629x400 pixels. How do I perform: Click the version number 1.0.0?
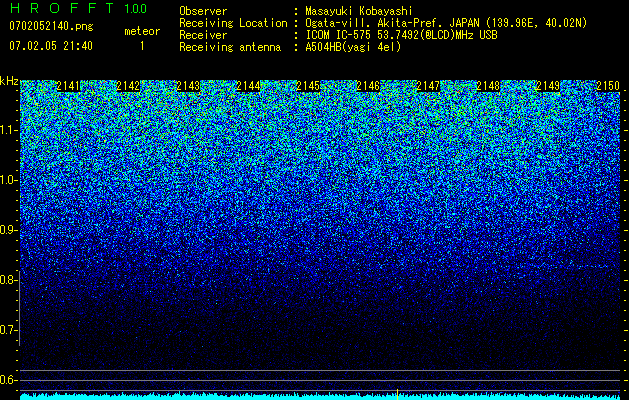[136, 9]
